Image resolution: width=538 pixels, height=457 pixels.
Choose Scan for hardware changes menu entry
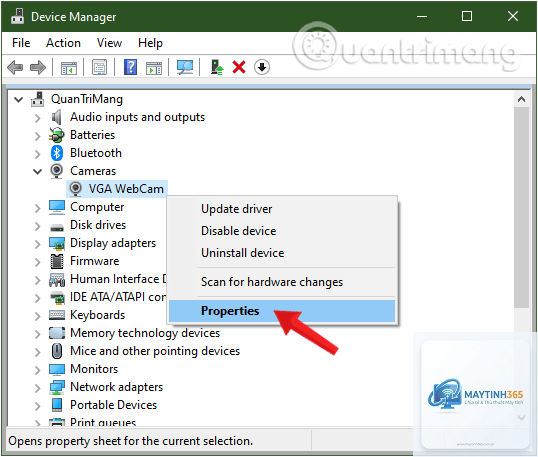tap(282, 282)
